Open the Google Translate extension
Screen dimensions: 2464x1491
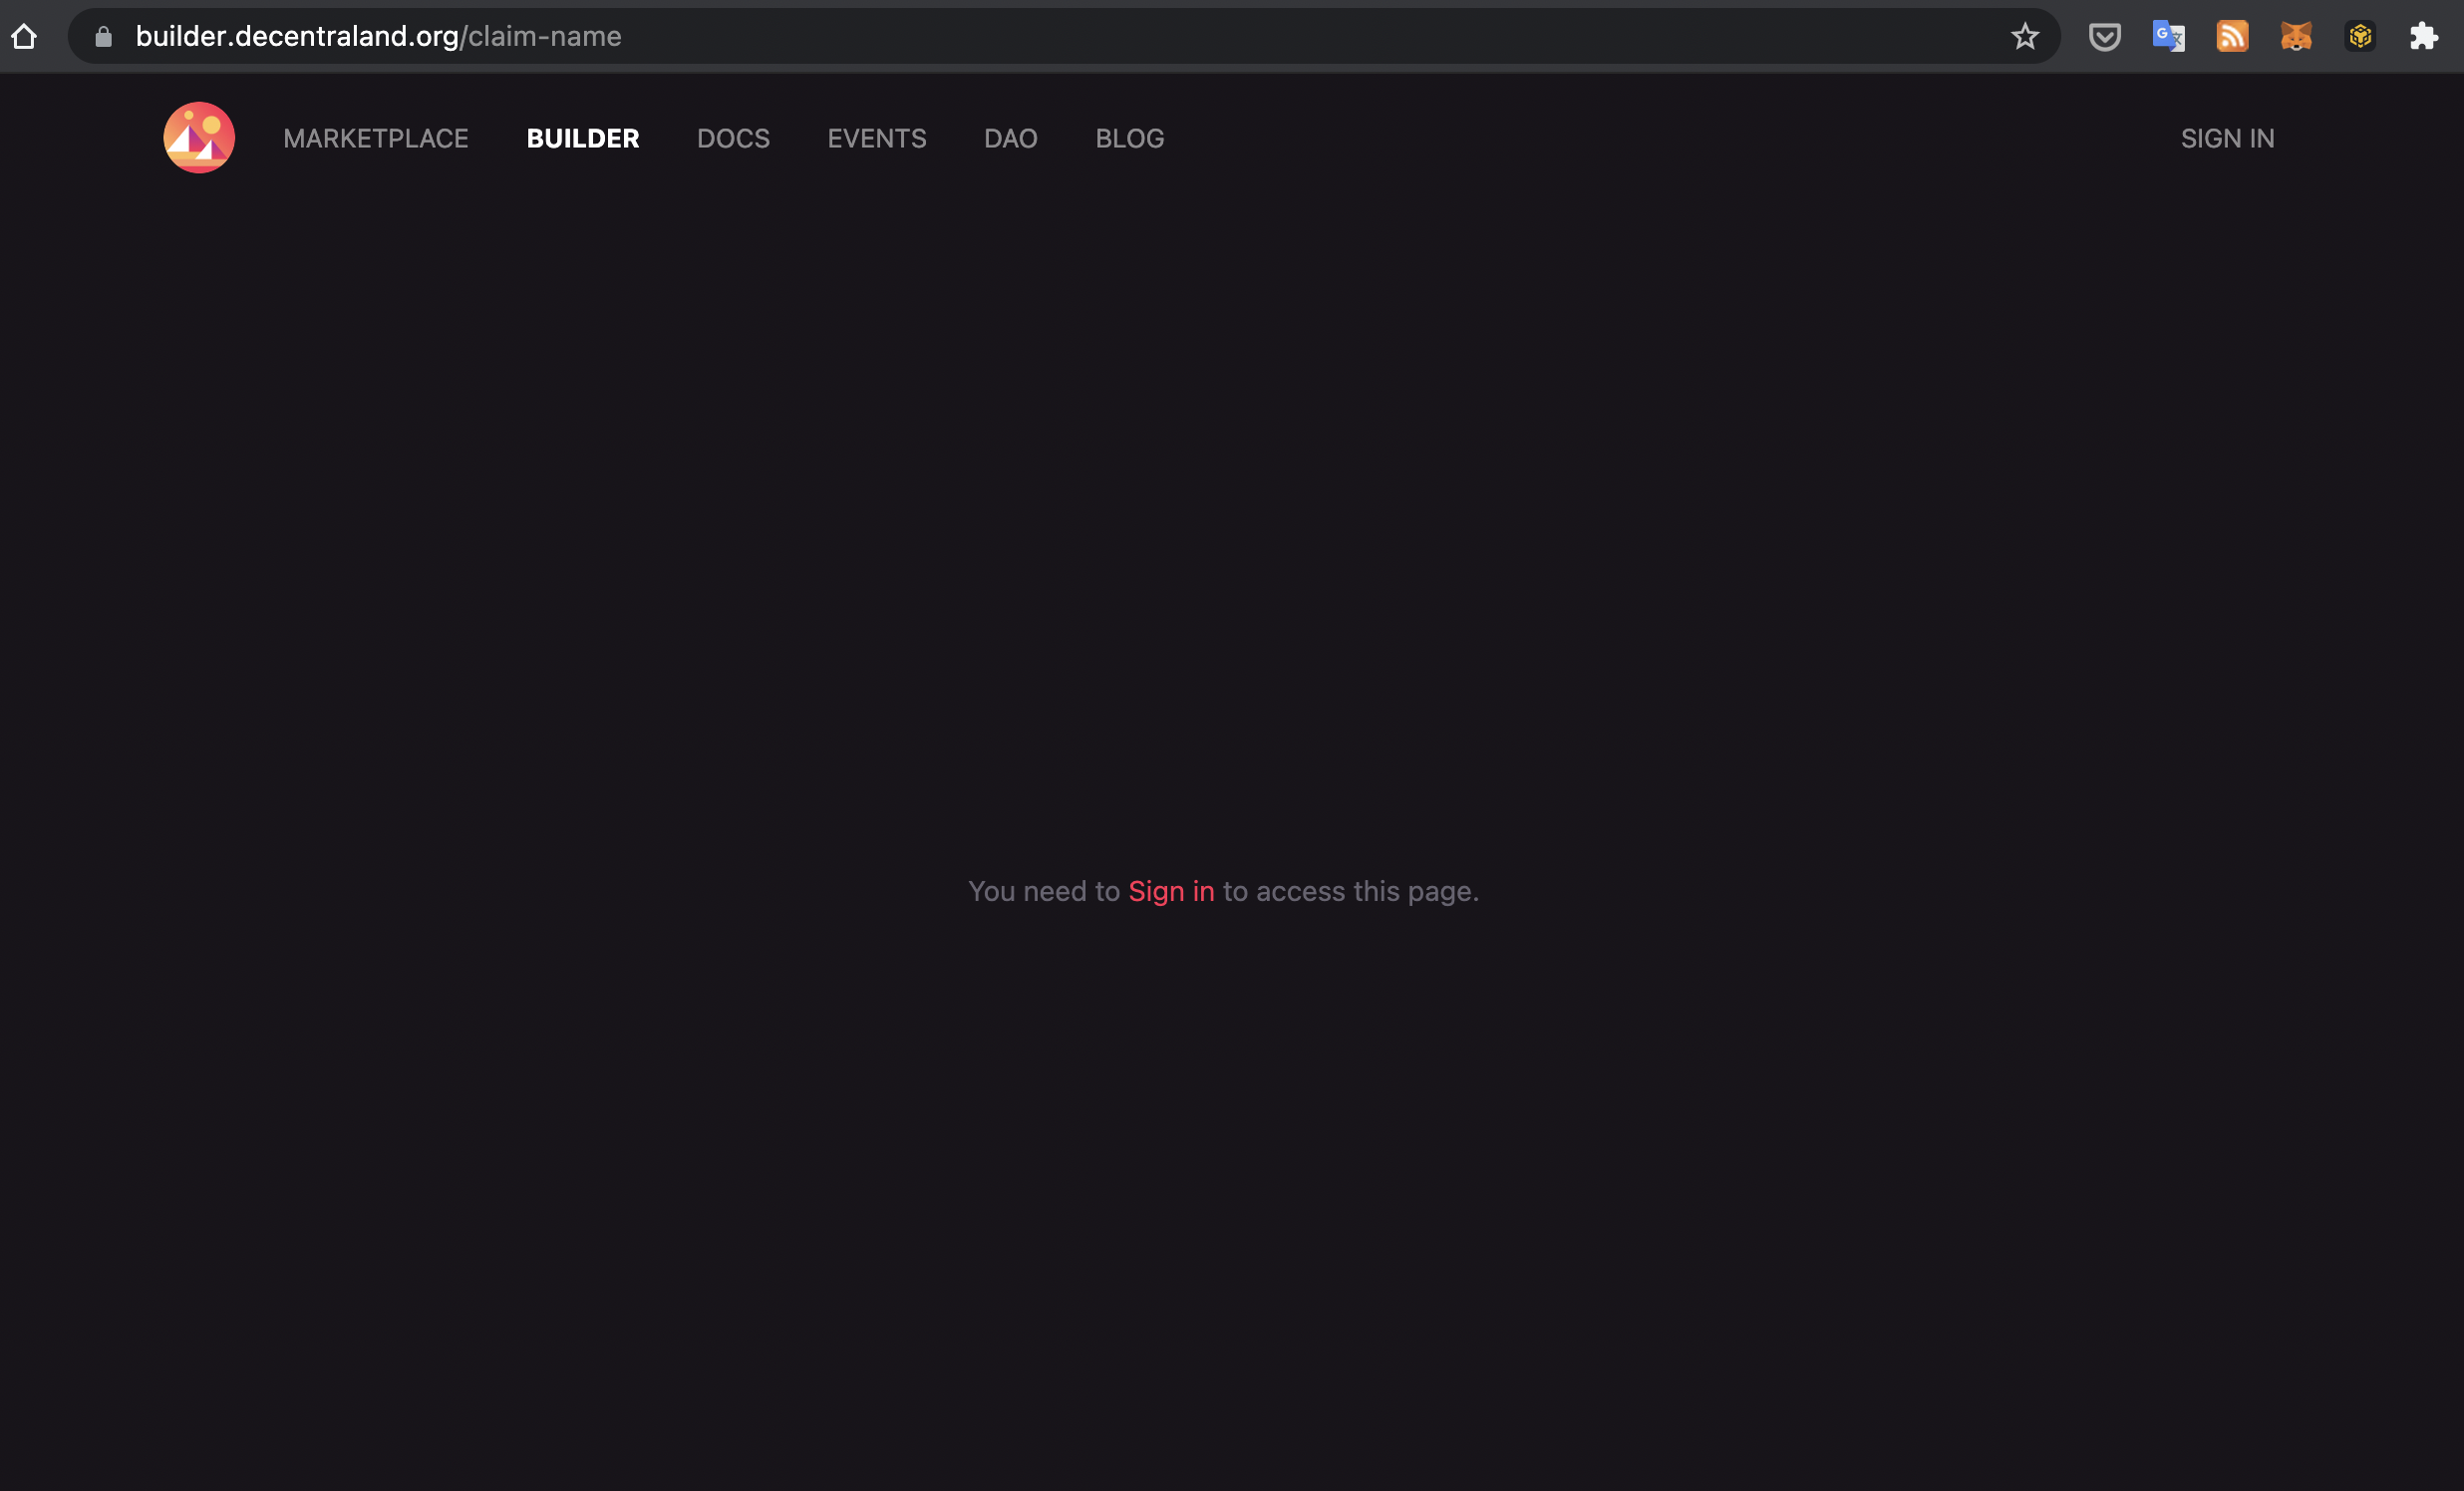pos(2169,36)
